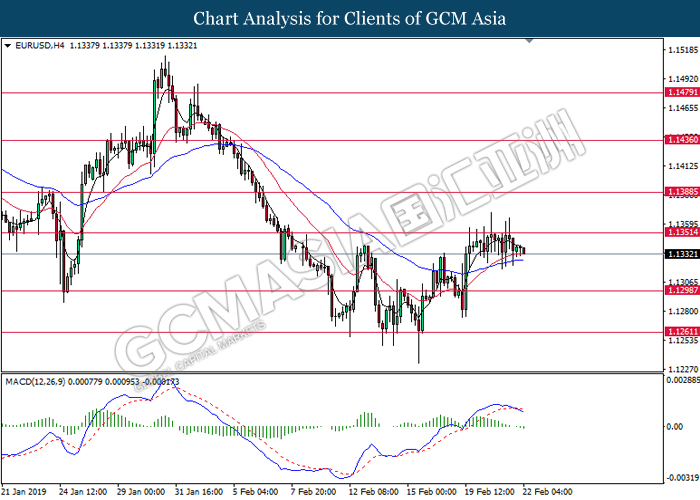This screenshot has width=700, height=500.
Task: Click the small triangle beside EURUSD,H4
Action: [8, 45]
